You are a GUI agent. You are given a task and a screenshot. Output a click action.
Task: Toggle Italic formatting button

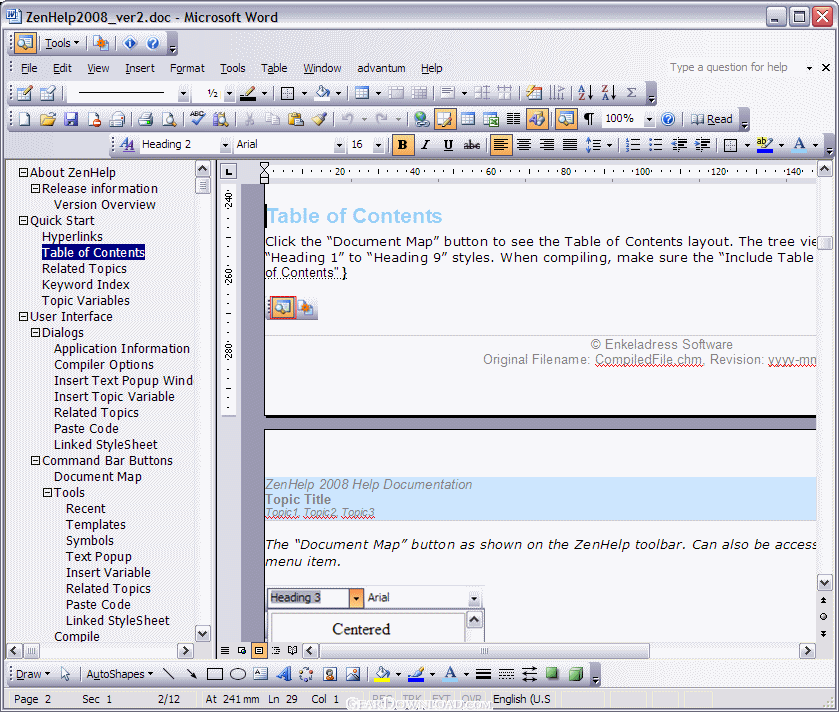point(425,145)
